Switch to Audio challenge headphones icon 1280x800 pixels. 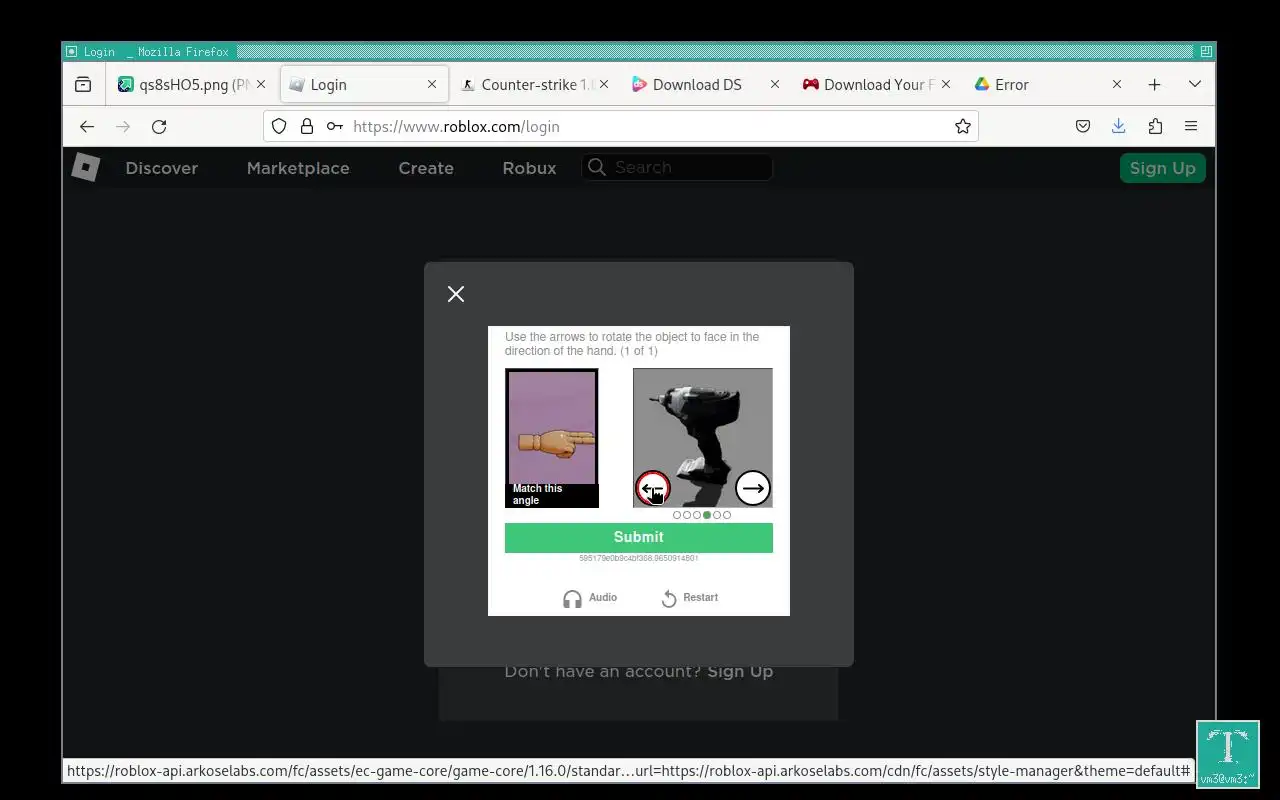click(572, 598)
